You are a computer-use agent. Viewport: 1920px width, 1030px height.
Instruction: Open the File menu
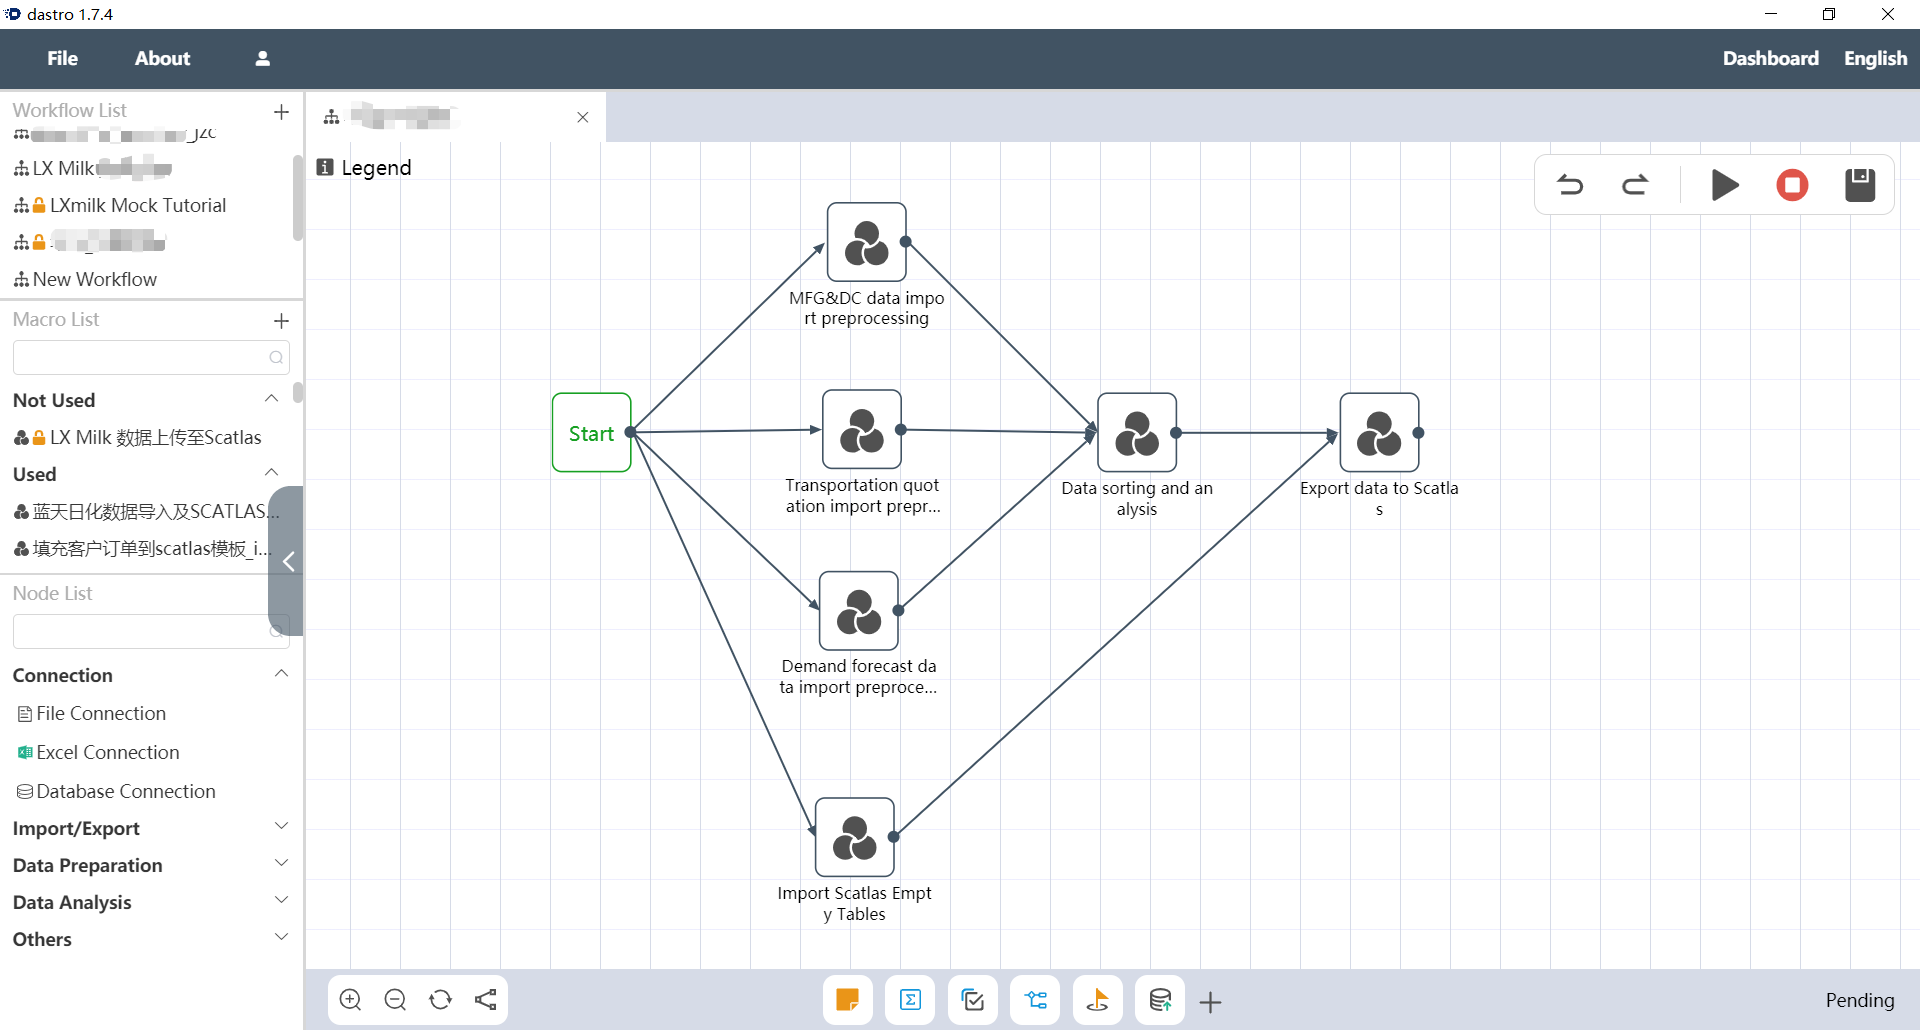tap(62, 59)
